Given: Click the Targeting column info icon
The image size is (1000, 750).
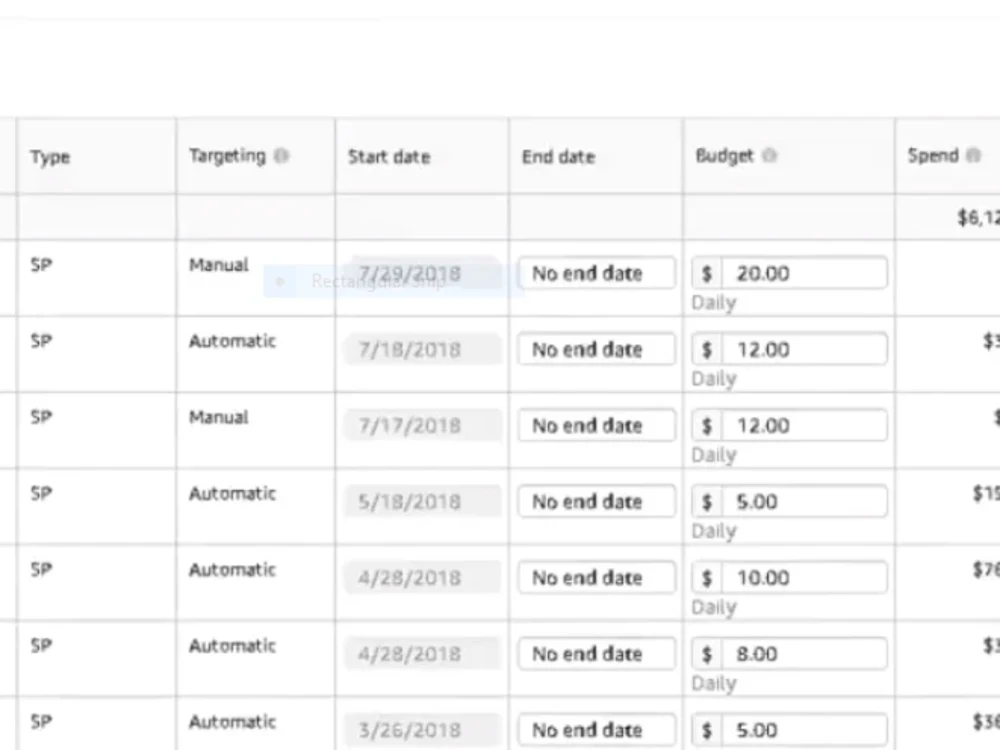Looking at the screenshot, I should pos(281,156).
